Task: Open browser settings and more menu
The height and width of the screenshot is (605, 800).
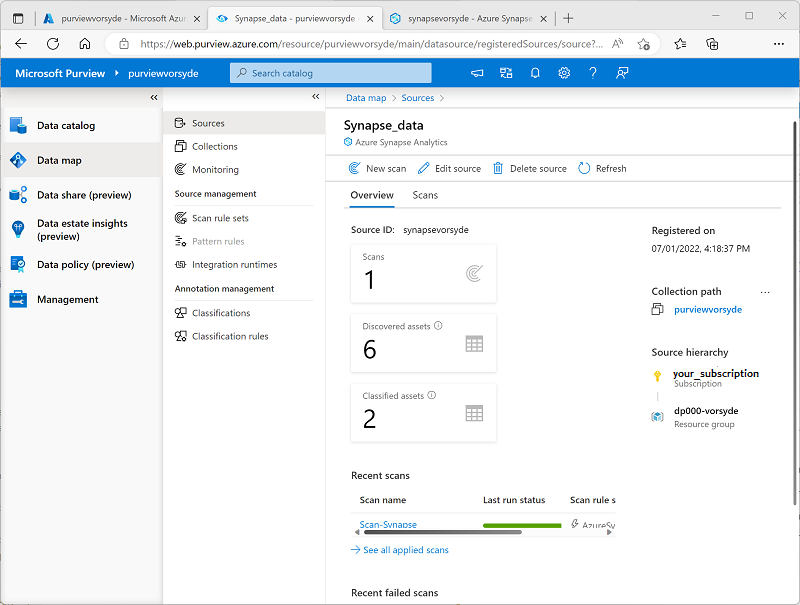Action: 779,44
